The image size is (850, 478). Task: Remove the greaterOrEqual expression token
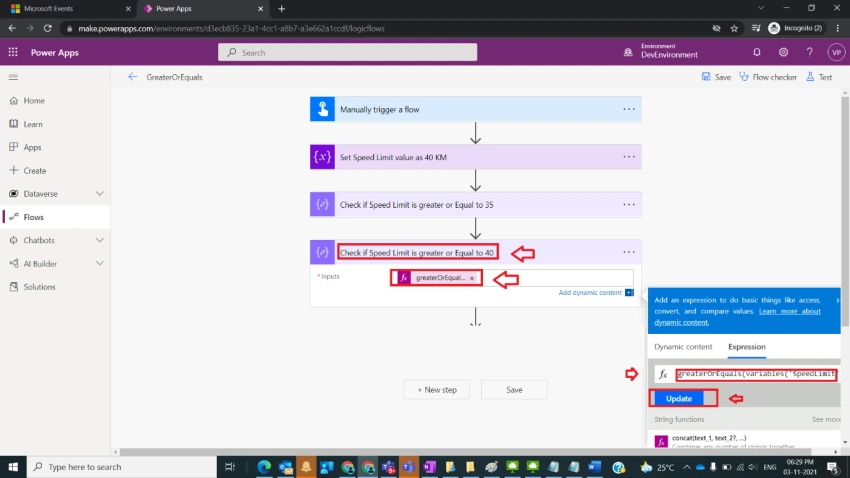click(472, 278)
